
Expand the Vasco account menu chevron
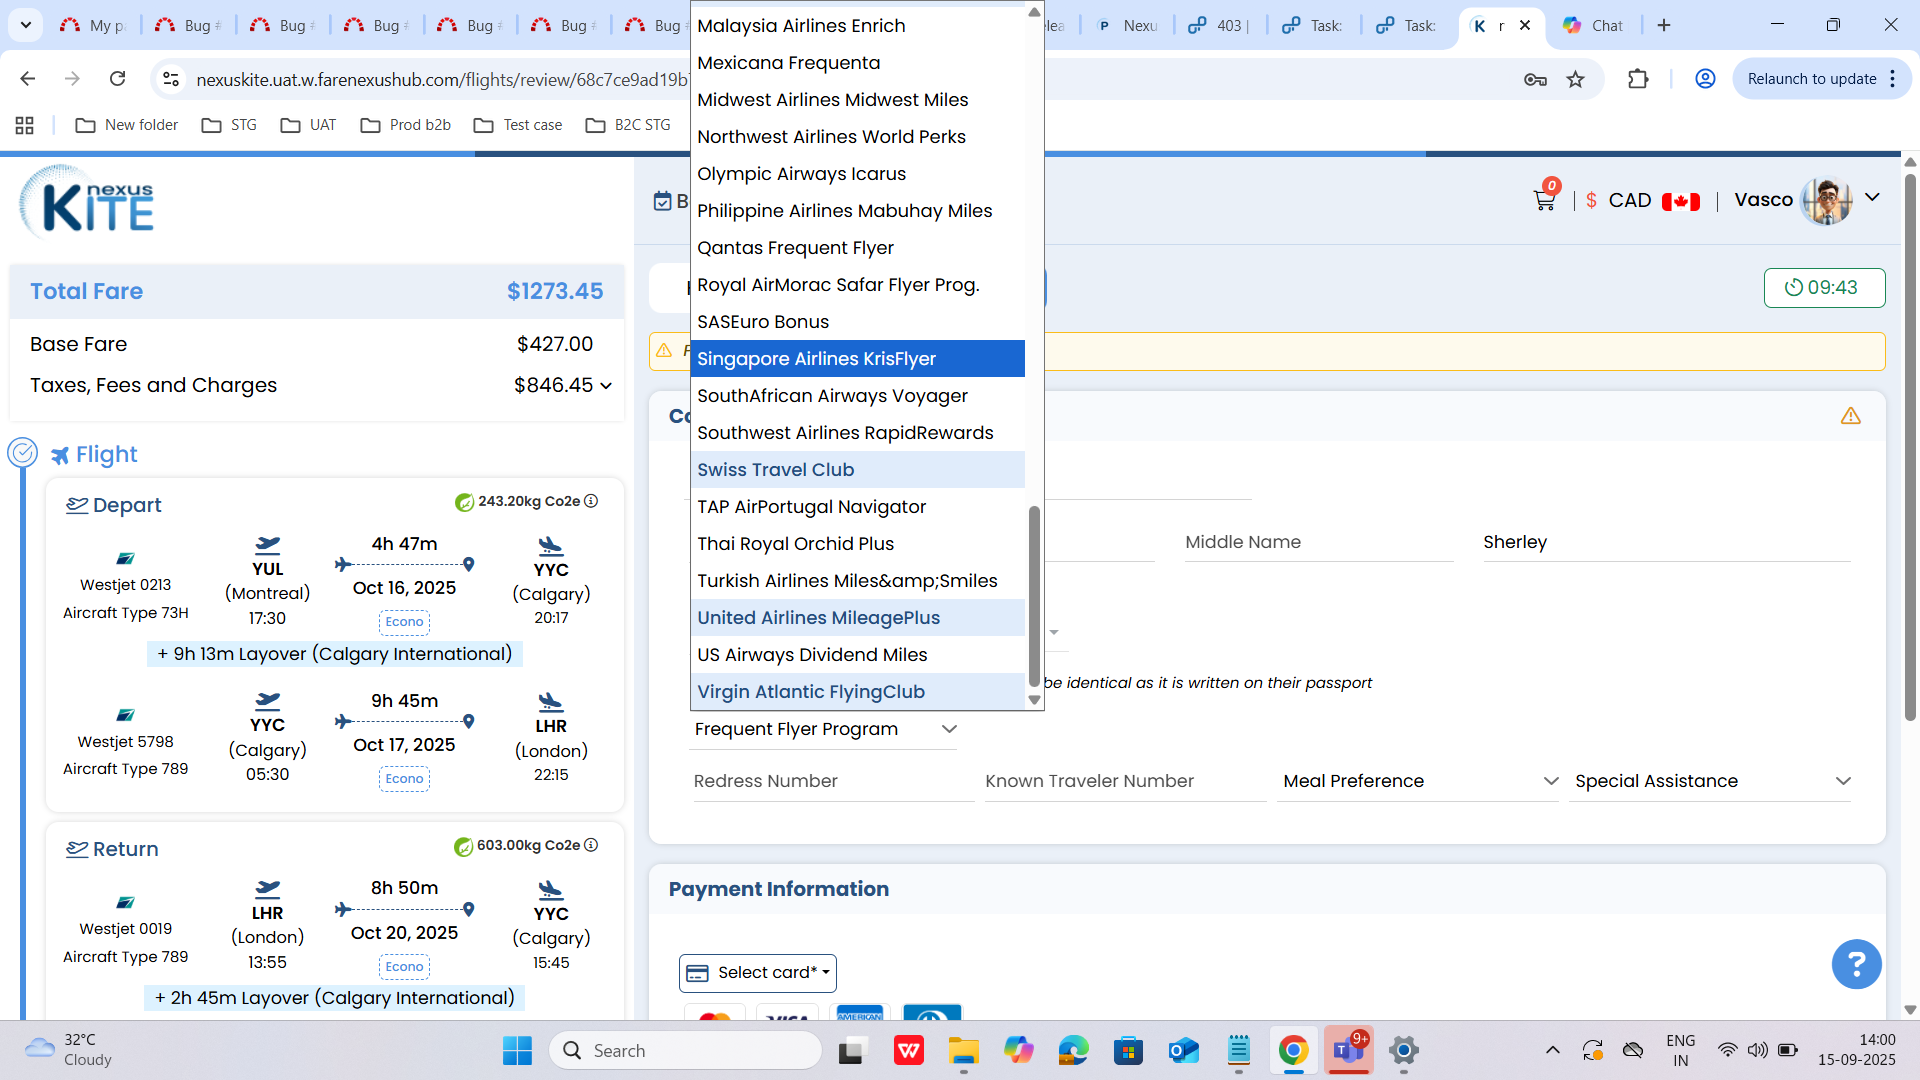[x=1872, y=197]
